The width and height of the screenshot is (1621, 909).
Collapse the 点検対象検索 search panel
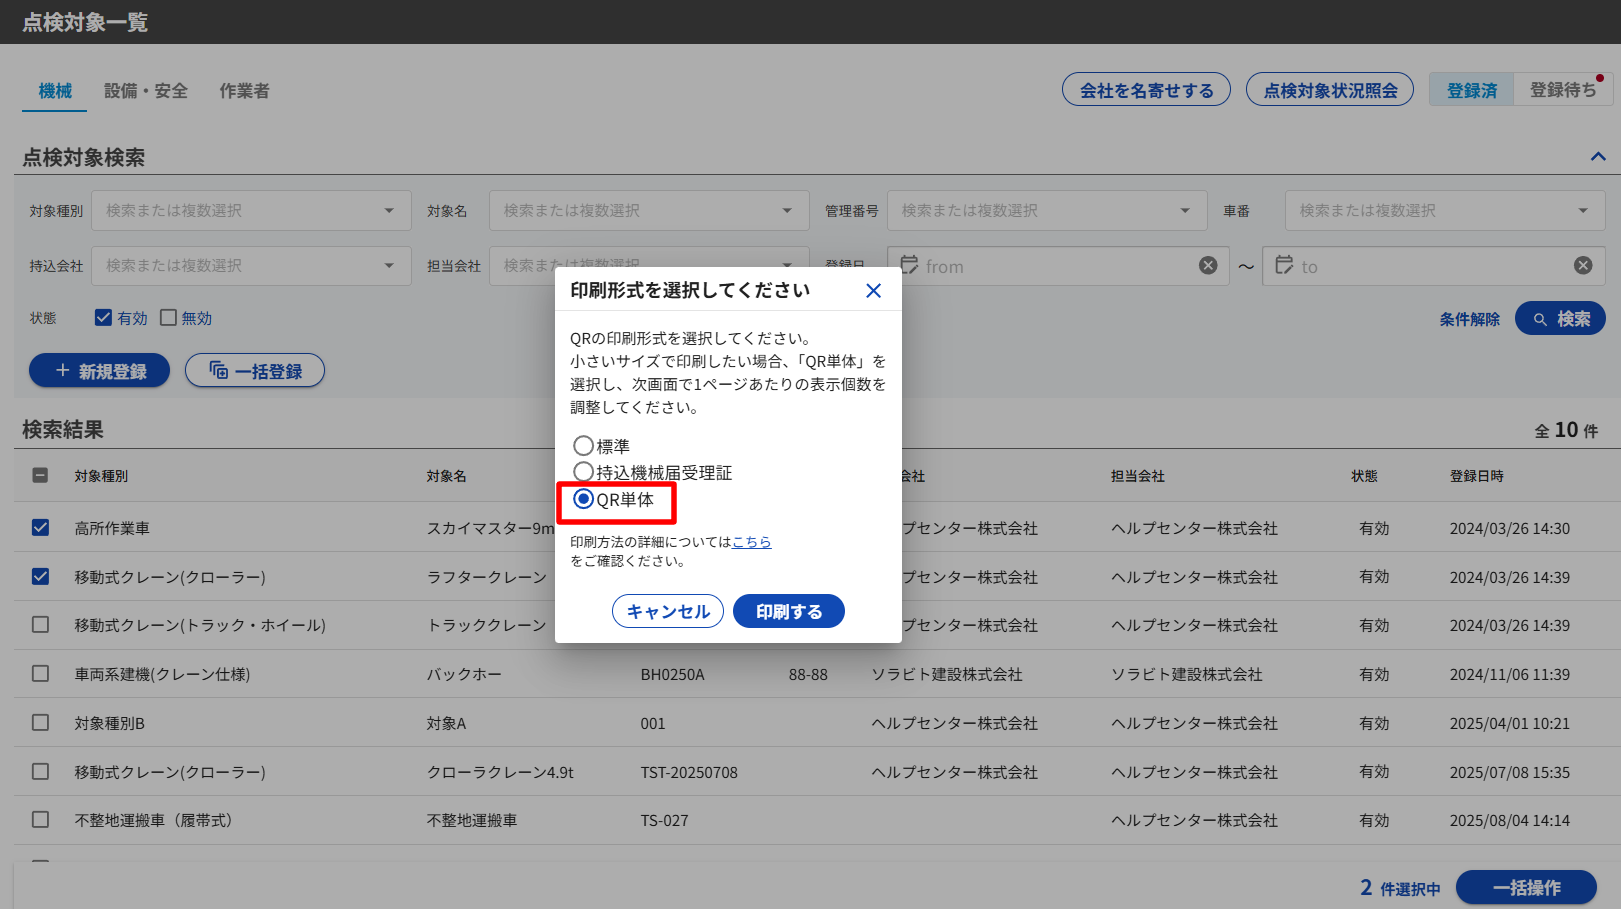point(1598,157)
